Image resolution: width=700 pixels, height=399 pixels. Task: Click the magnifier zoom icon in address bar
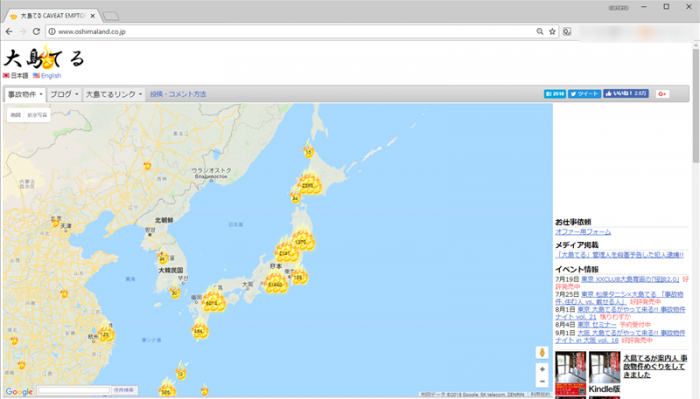pos(540,32)
